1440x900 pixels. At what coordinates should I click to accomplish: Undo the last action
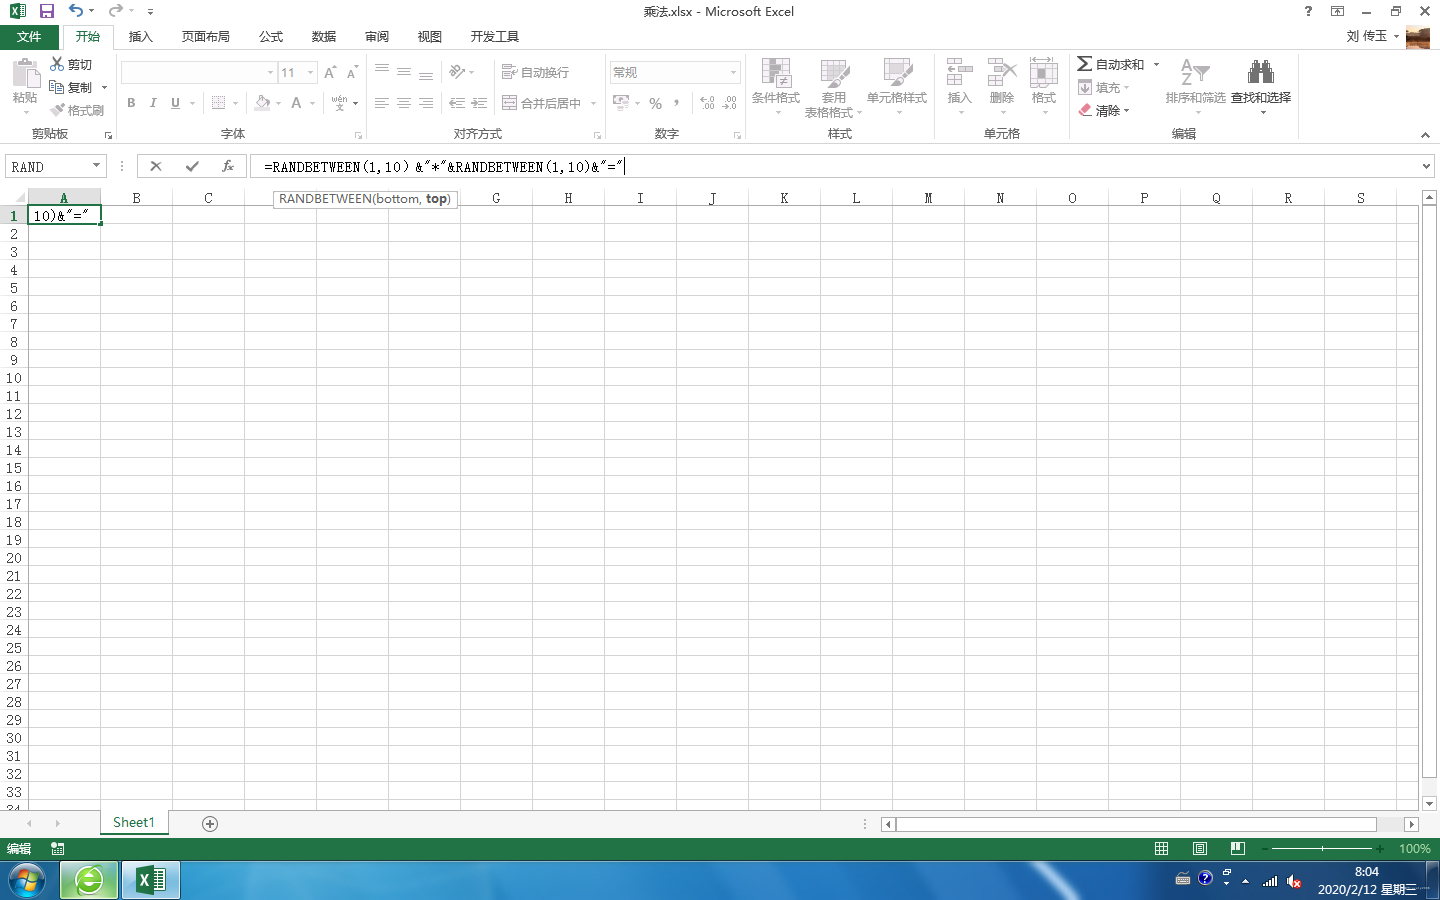(x=76, y=11)
